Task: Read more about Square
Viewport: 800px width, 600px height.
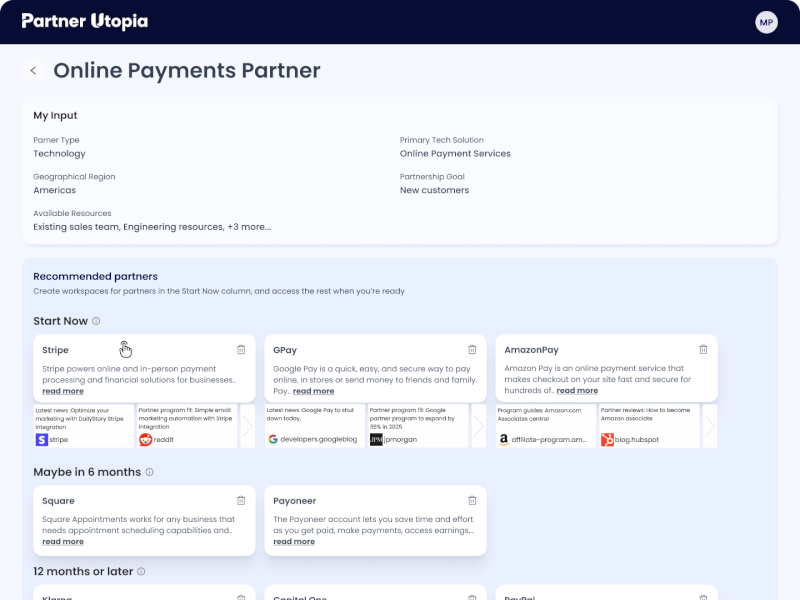Action: (63, 542)
